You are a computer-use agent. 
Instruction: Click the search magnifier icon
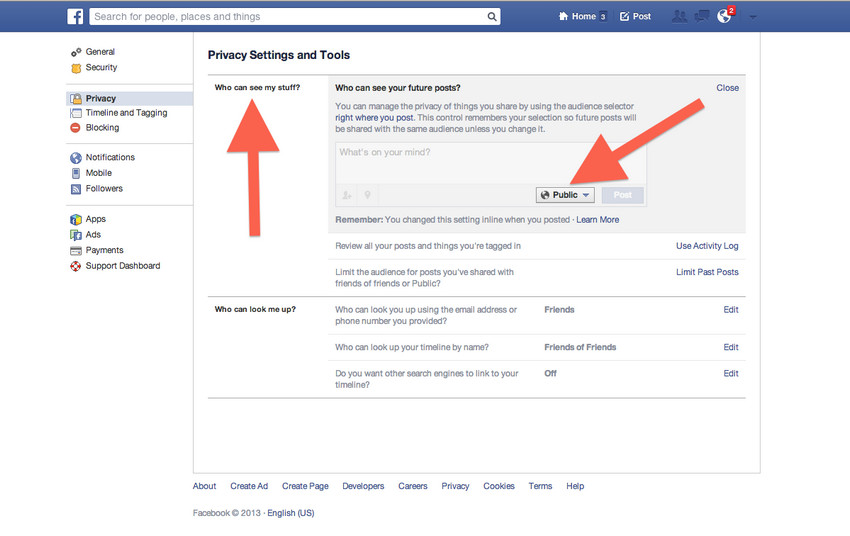coord(492,17)
